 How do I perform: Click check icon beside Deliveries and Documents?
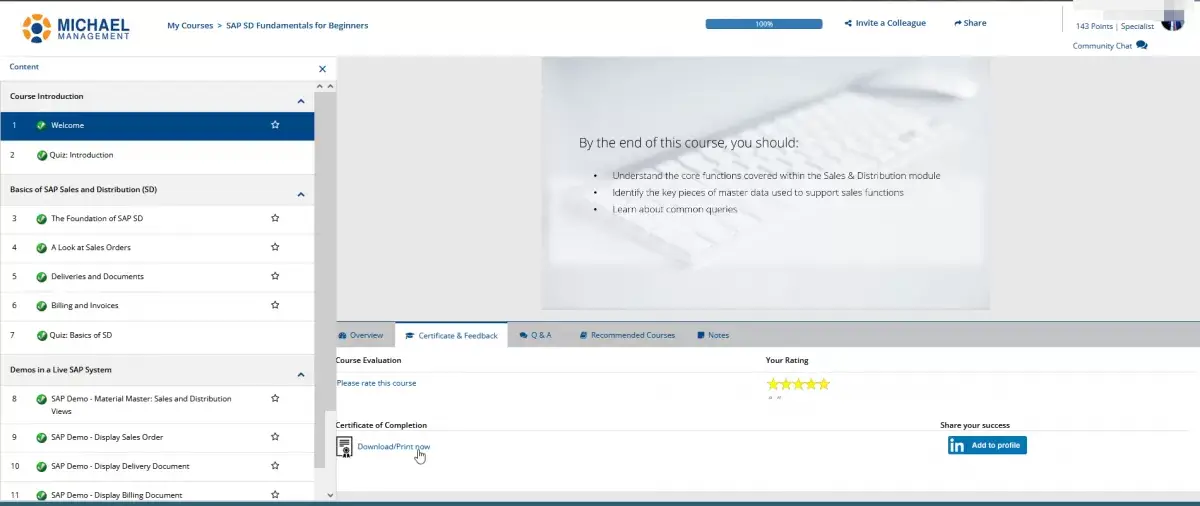coord(41,276)
